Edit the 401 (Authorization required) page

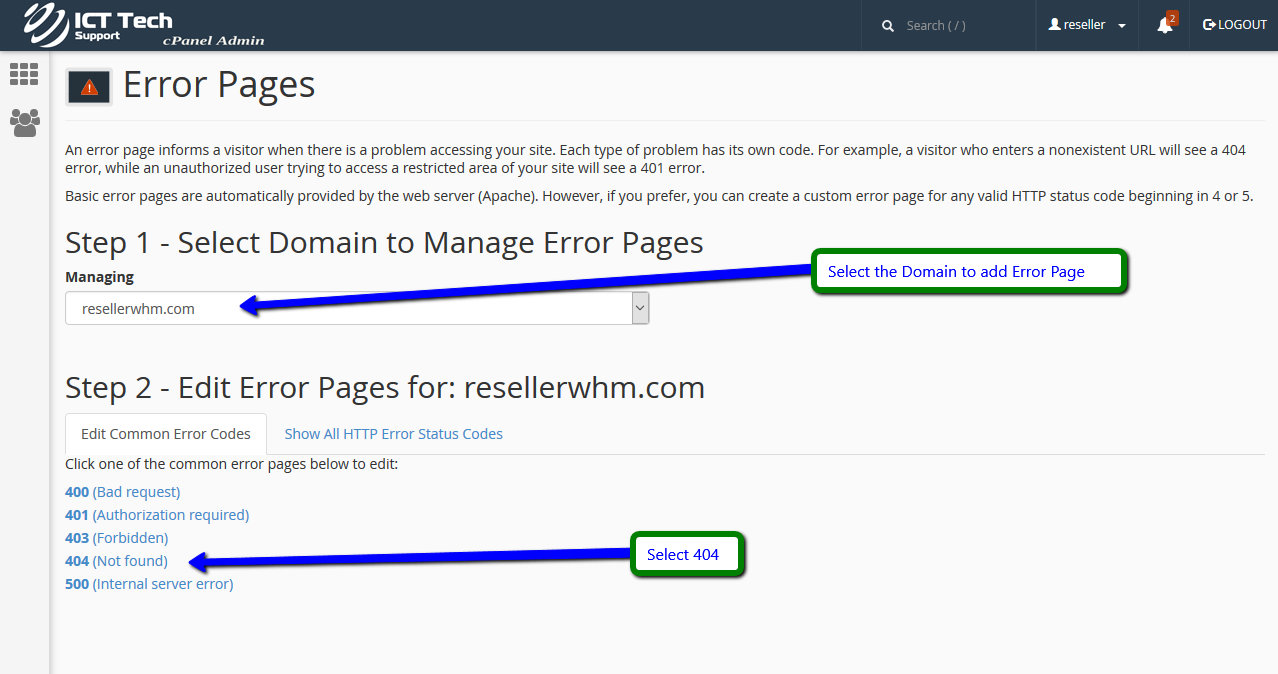pyautogui.click(x=157, y=515)
